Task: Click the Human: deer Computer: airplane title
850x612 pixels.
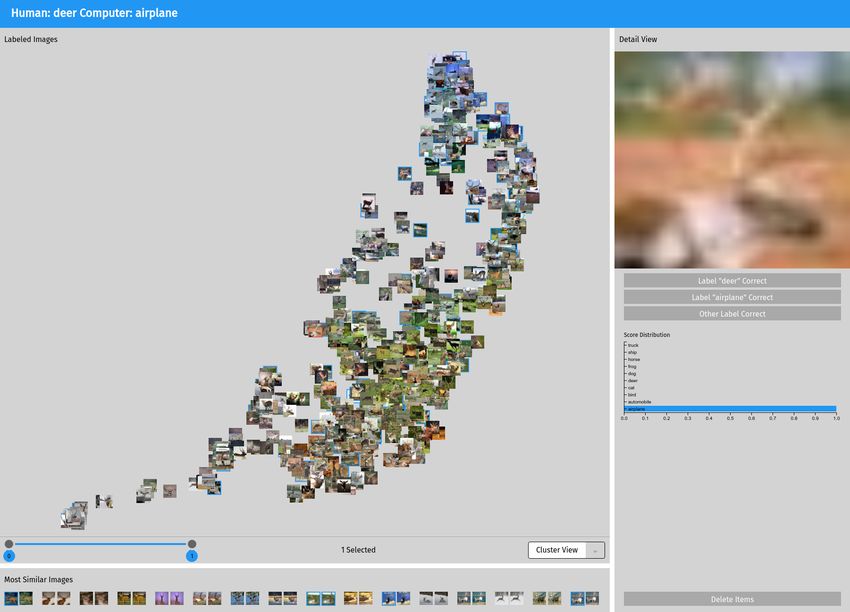Action: pos(94,13)
